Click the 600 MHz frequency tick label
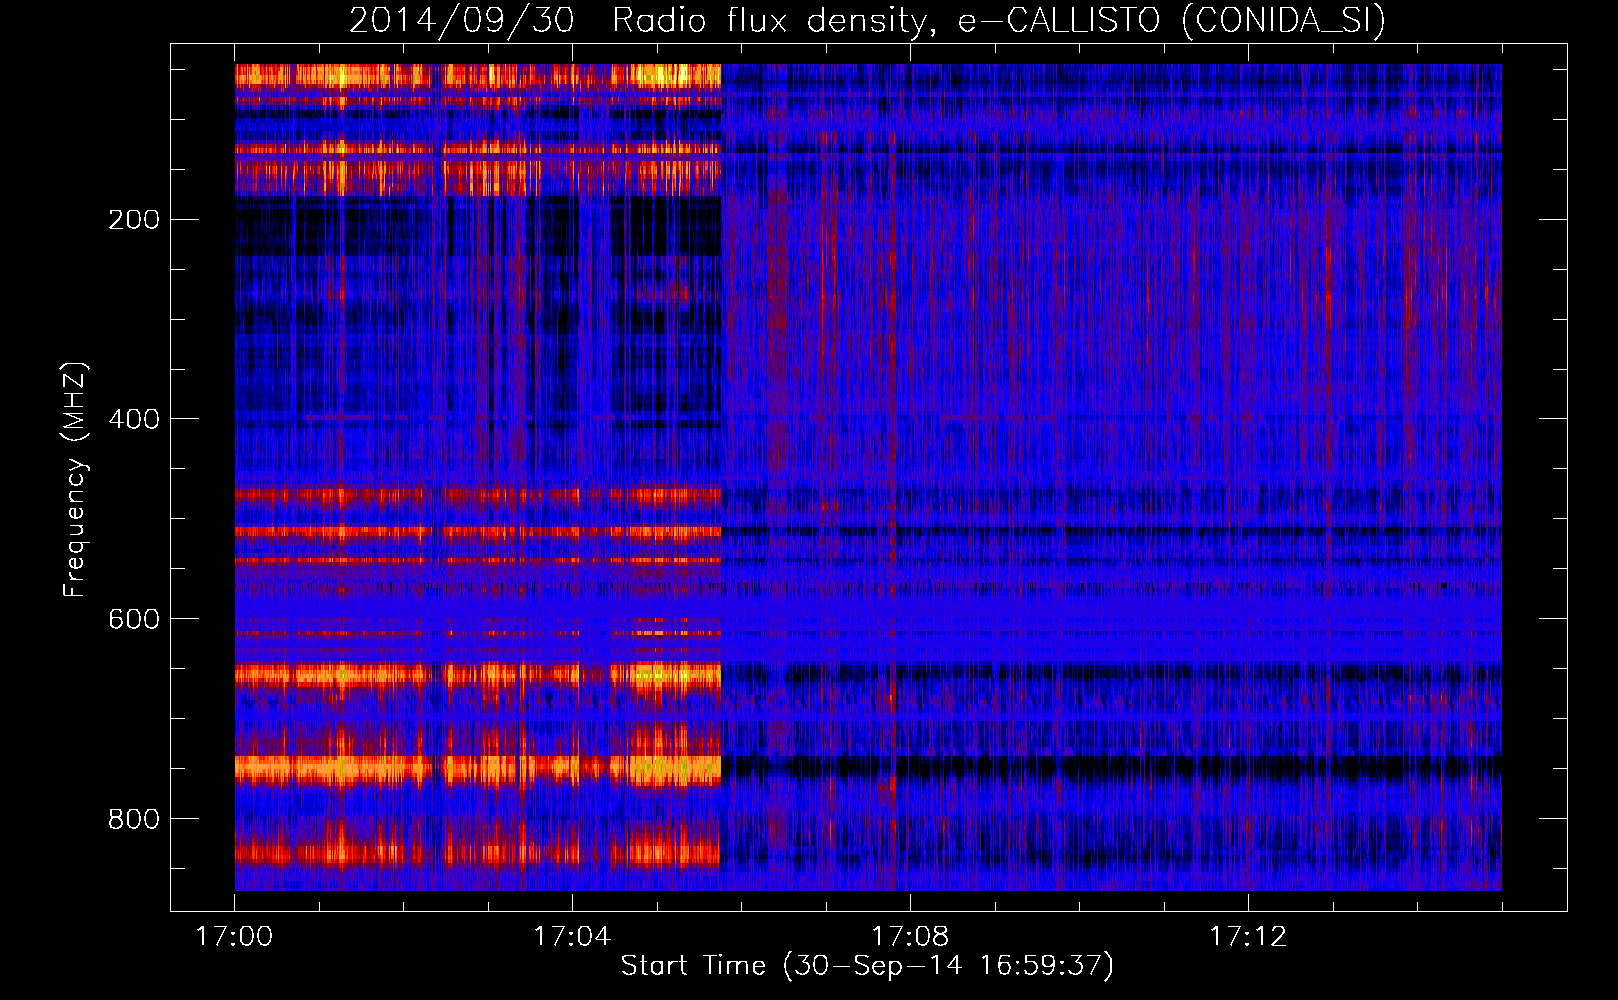Image resolution: width=1618 pixels, height=1000 pixels. (x=134, y=619)
